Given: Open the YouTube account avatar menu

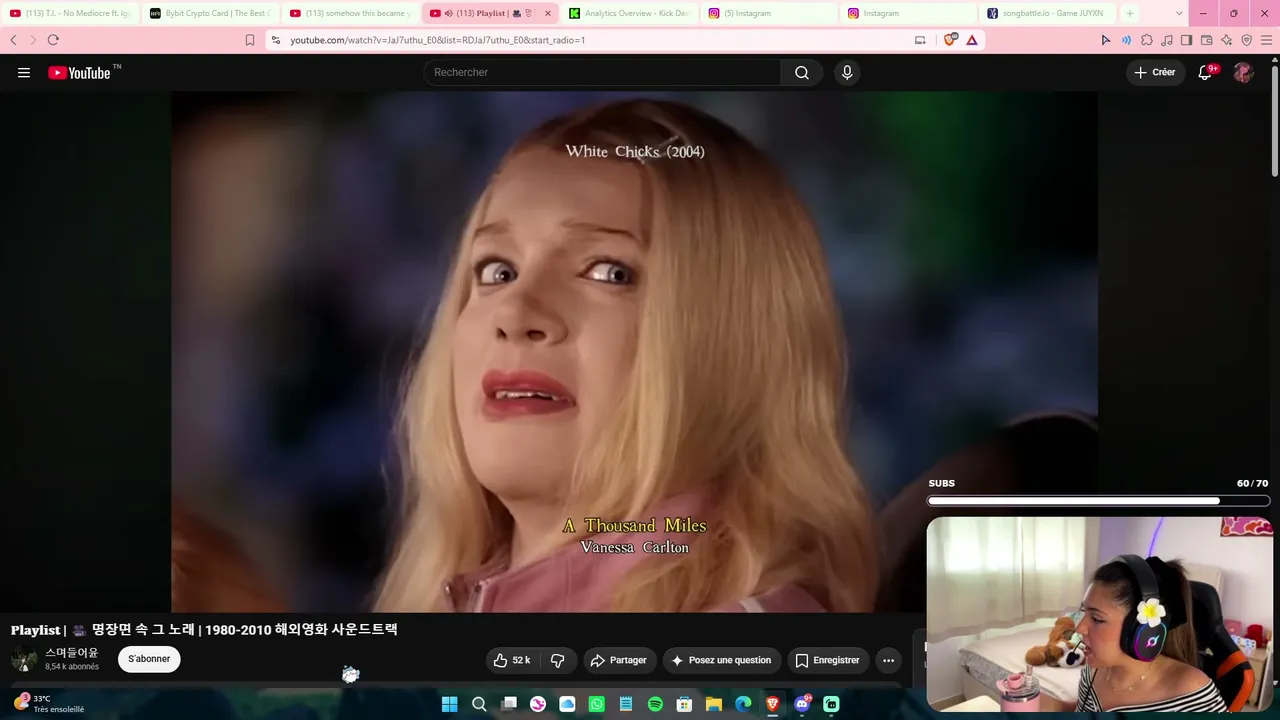Looking at the screenshot, I should tap(1243, 72).
